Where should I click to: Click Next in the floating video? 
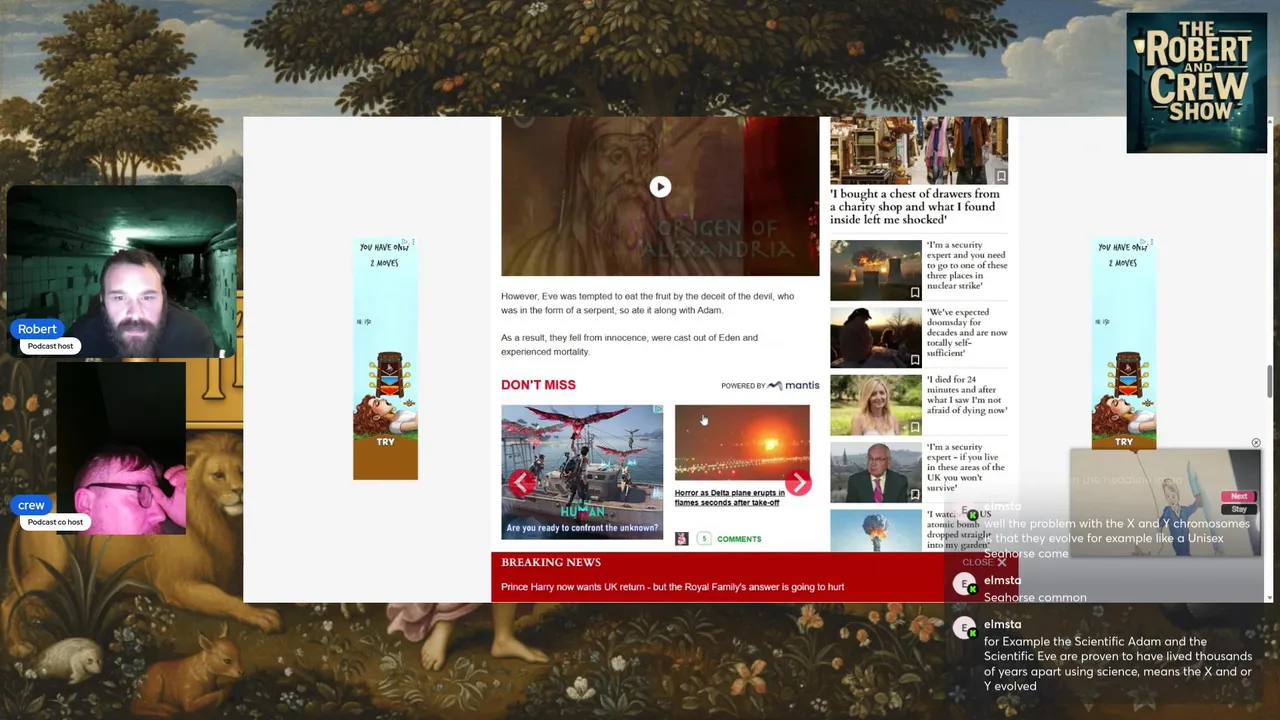(1239, 497)
